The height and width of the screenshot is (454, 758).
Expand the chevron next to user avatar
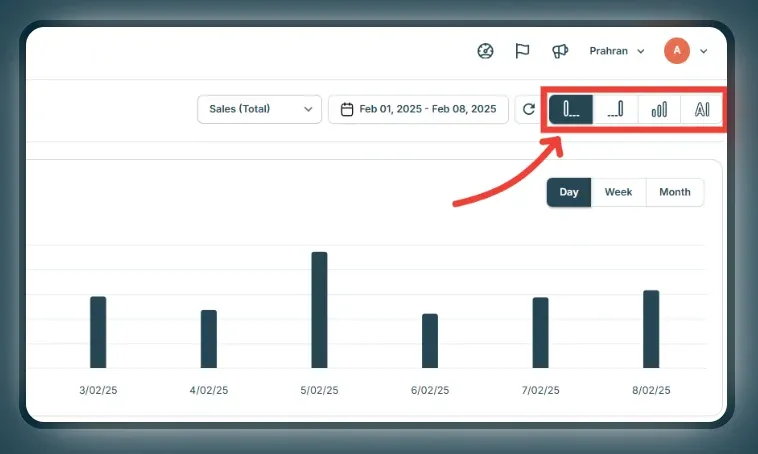704,51
